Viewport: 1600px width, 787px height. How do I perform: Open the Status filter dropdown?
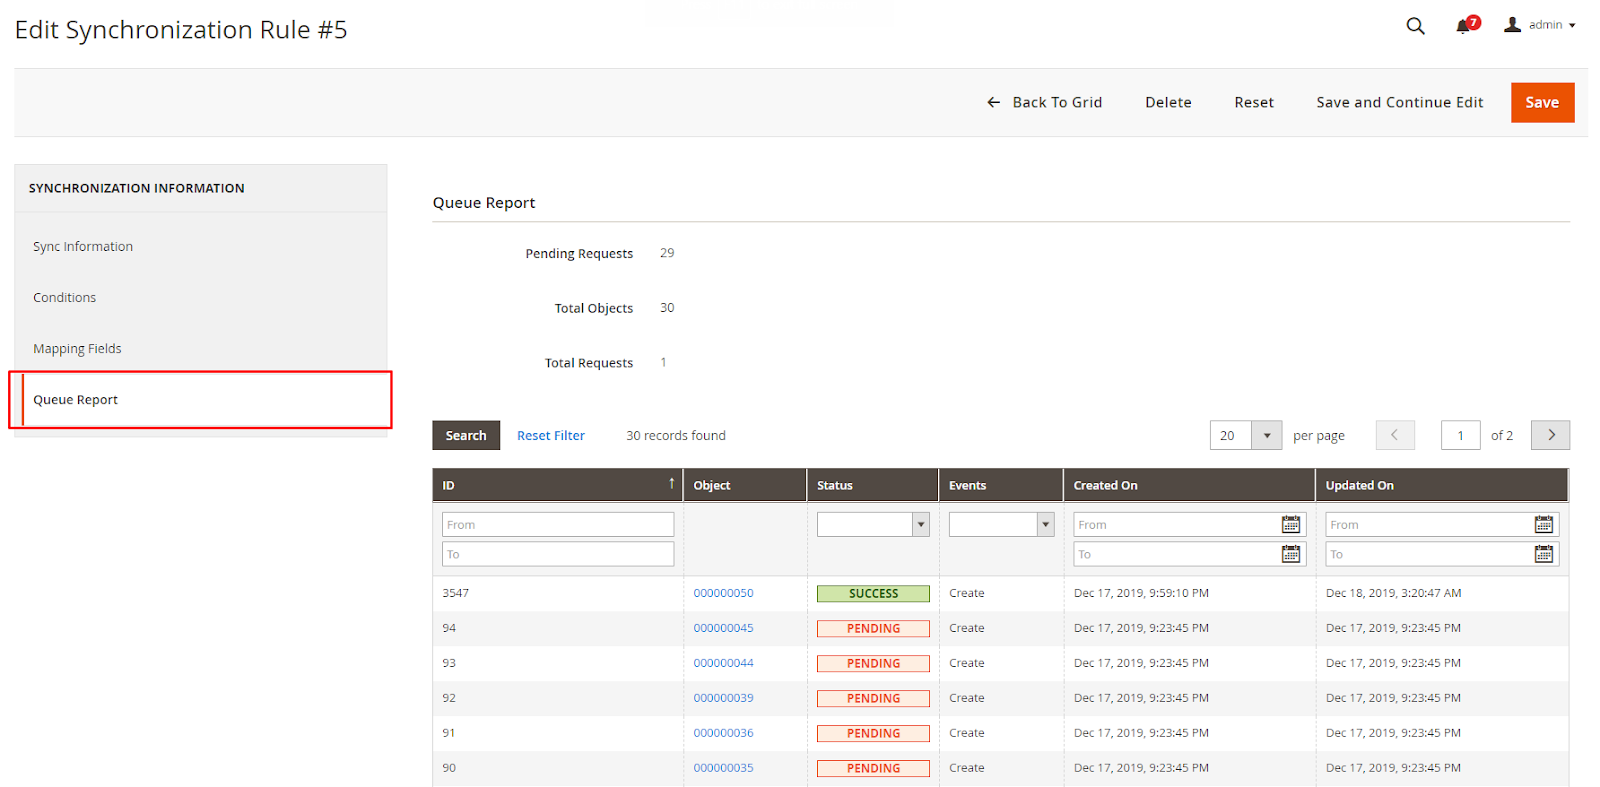[873, 524]
